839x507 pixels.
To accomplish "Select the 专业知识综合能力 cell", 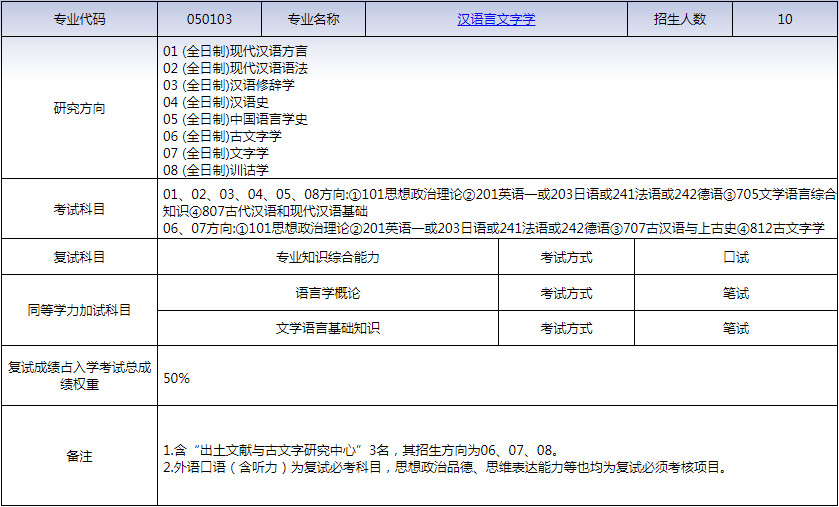I will 328,257.
